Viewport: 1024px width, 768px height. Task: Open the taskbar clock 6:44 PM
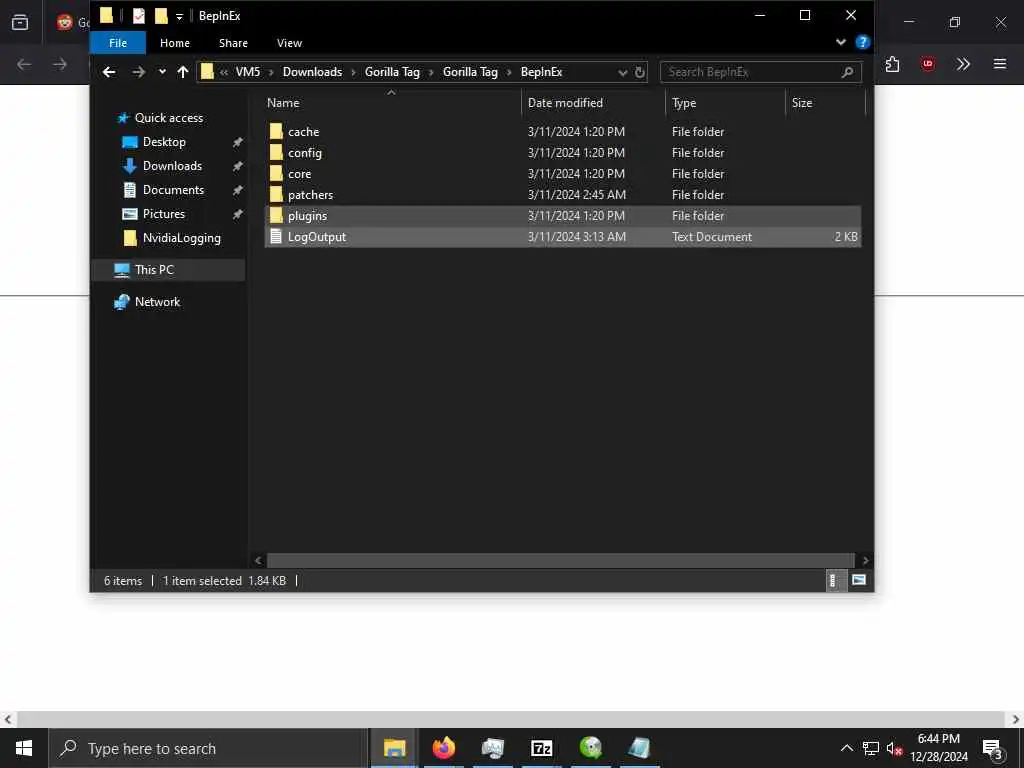click(938, 748)
